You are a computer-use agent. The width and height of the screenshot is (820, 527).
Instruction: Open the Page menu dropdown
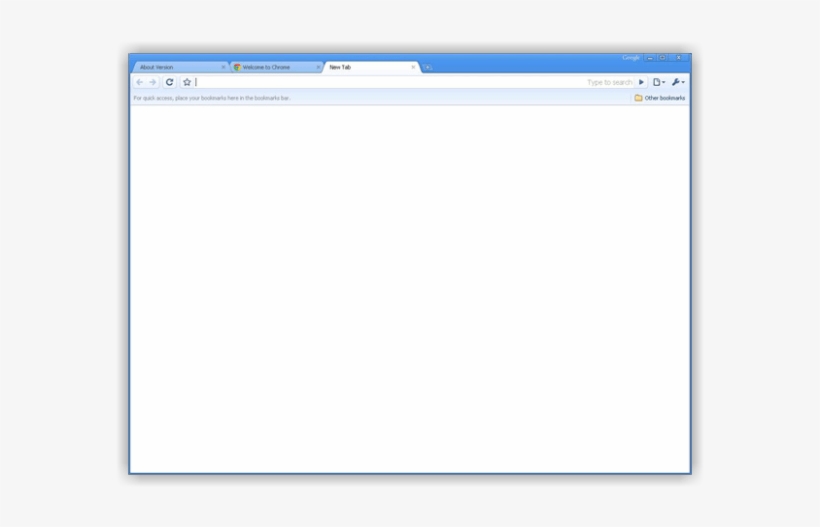(659, 82)
